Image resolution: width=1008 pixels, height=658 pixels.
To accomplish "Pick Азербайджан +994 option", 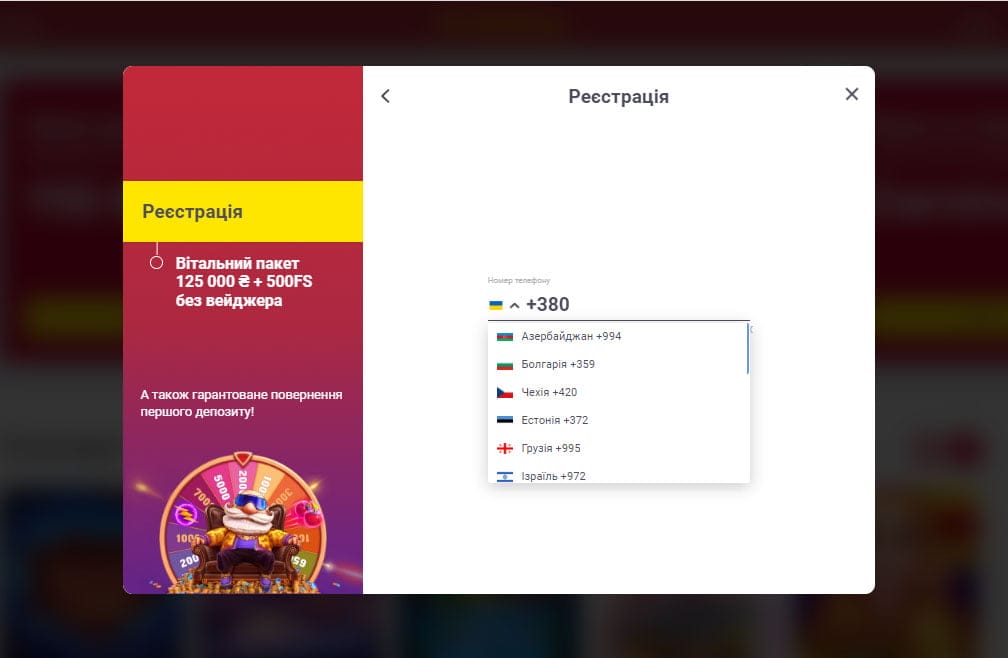I will (x=571, y=337).
